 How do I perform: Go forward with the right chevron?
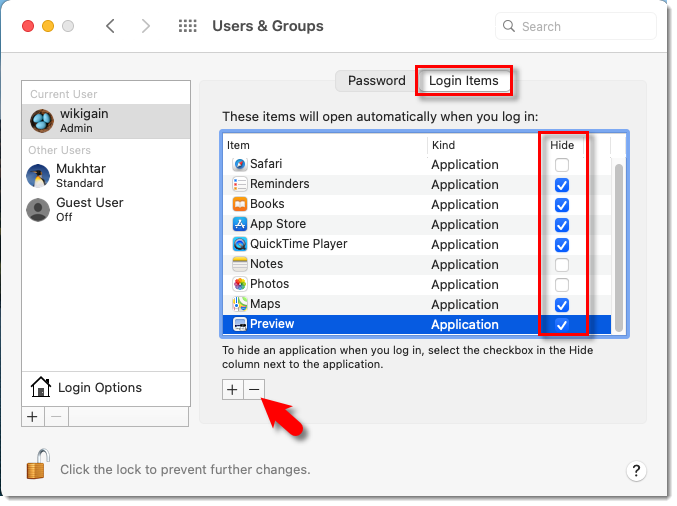(x=146, y=26)
